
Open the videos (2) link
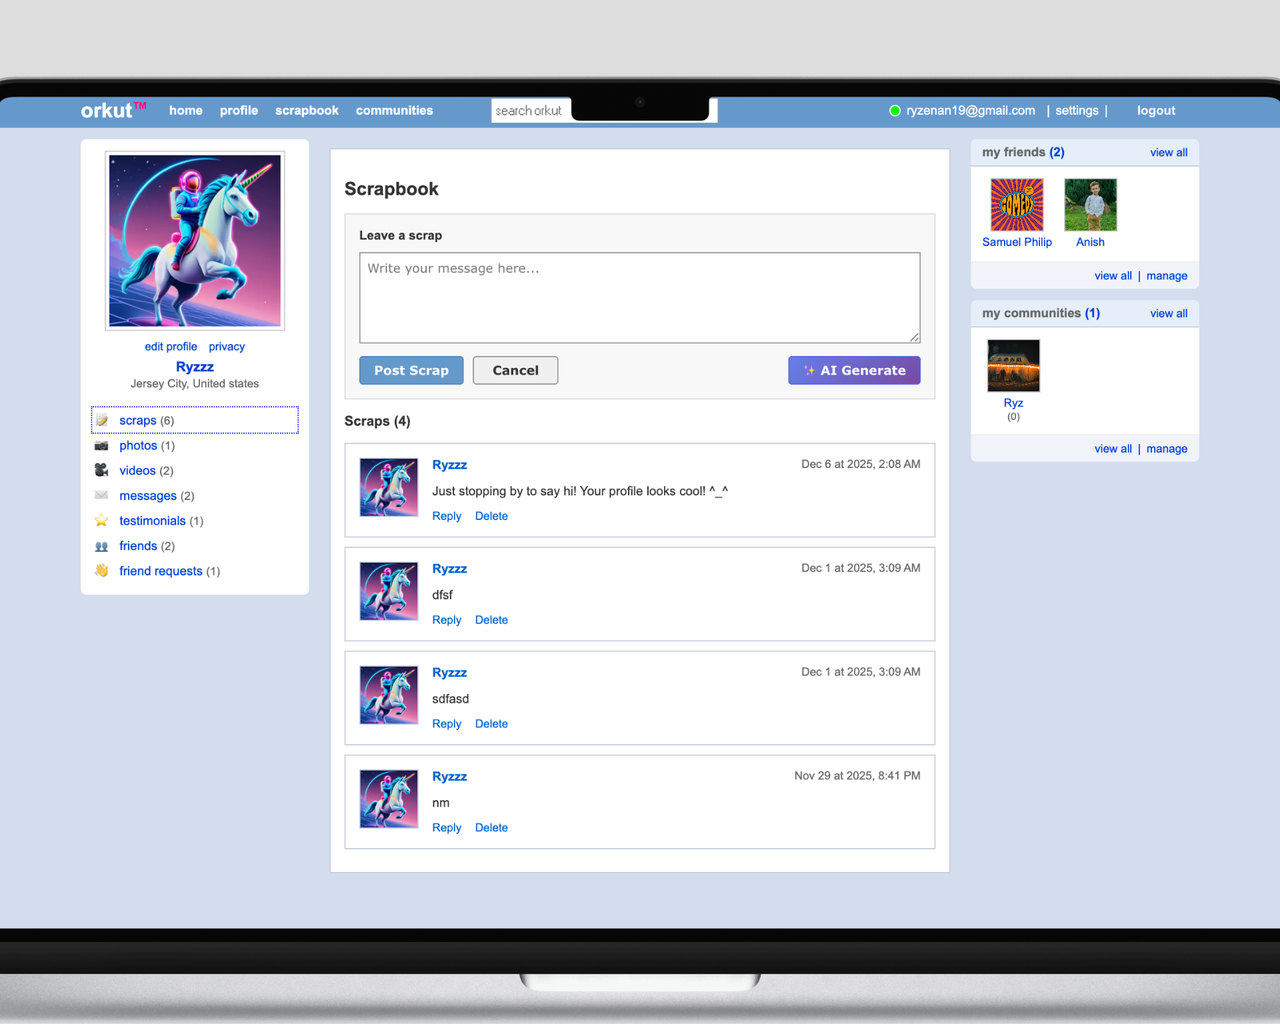point(146,471)
